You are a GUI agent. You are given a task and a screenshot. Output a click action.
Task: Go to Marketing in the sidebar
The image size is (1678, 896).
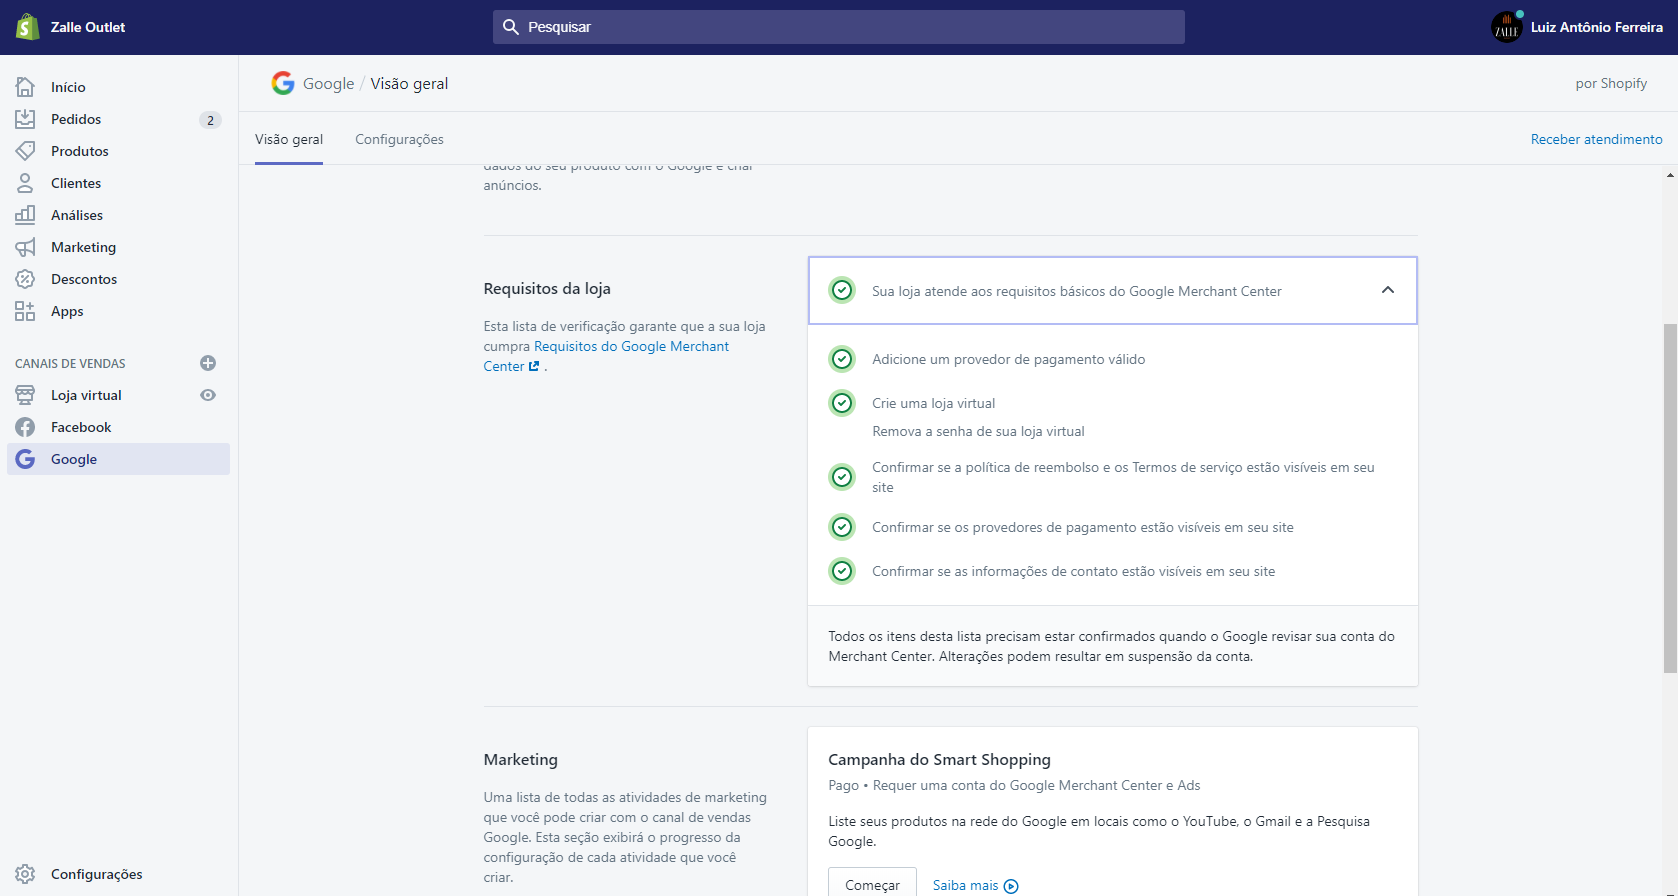84,247
